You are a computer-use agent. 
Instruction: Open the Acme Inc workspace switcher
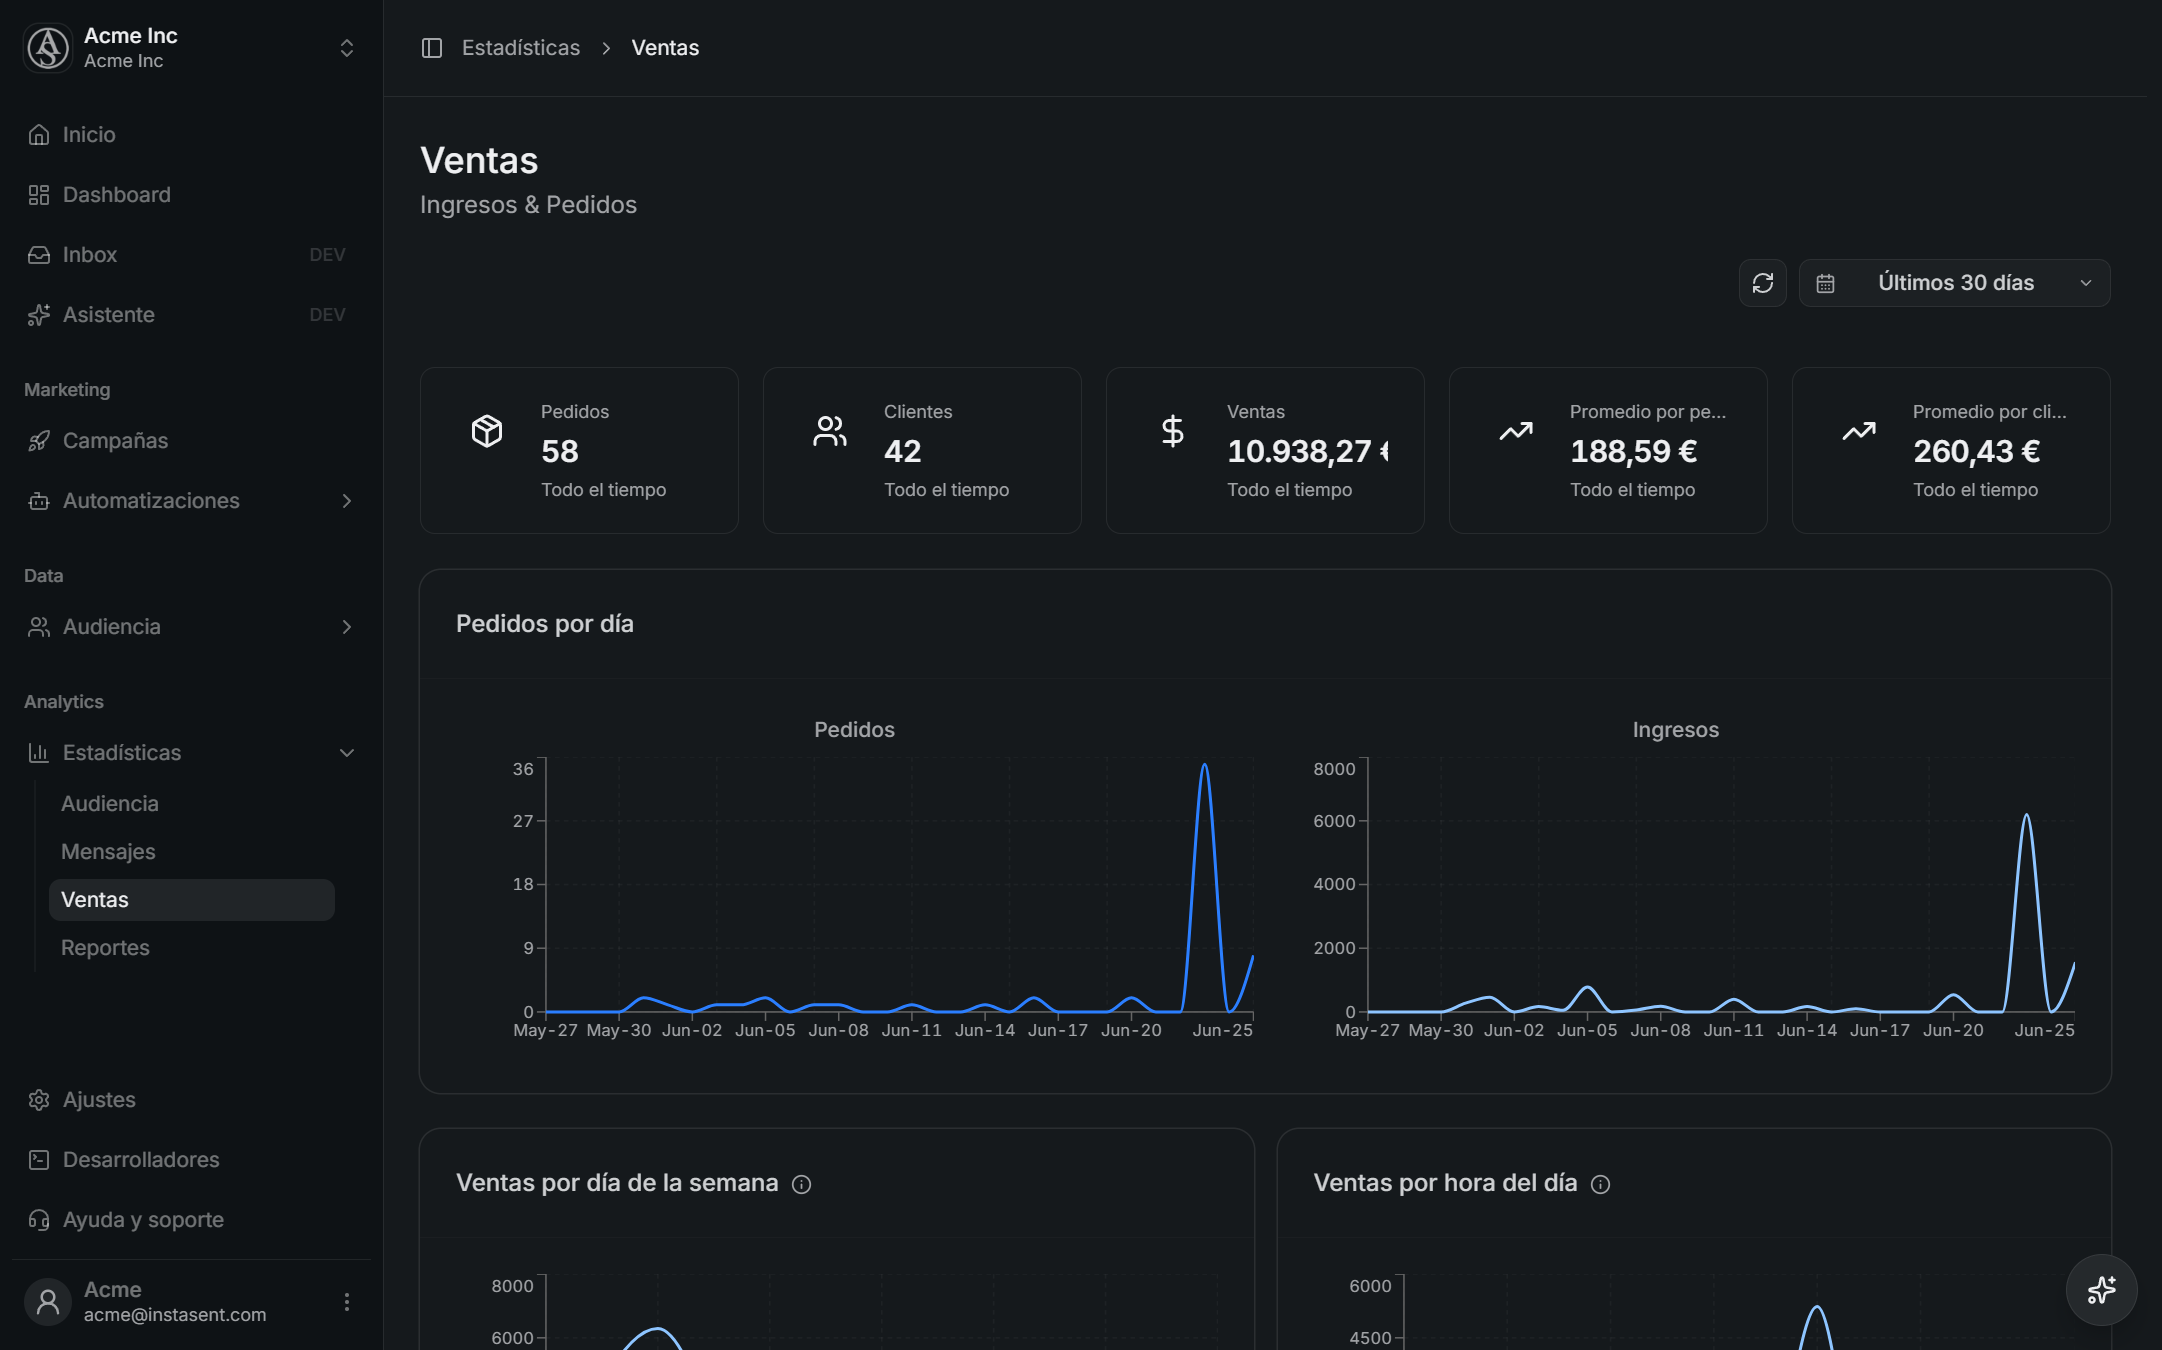tap(190, 48)
